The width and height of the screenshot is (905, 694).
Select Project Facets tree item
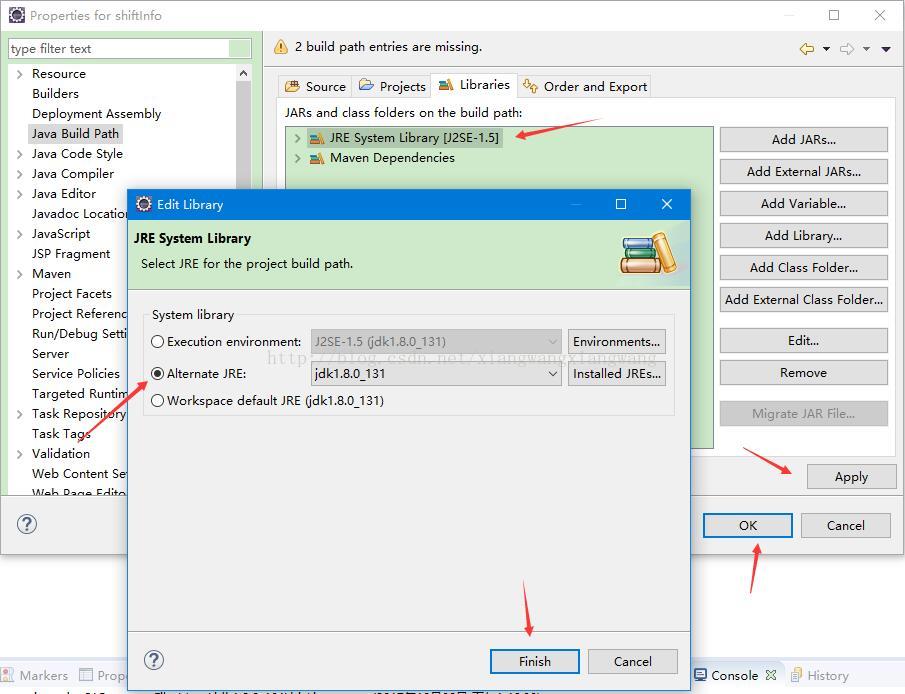pos(72,294)
